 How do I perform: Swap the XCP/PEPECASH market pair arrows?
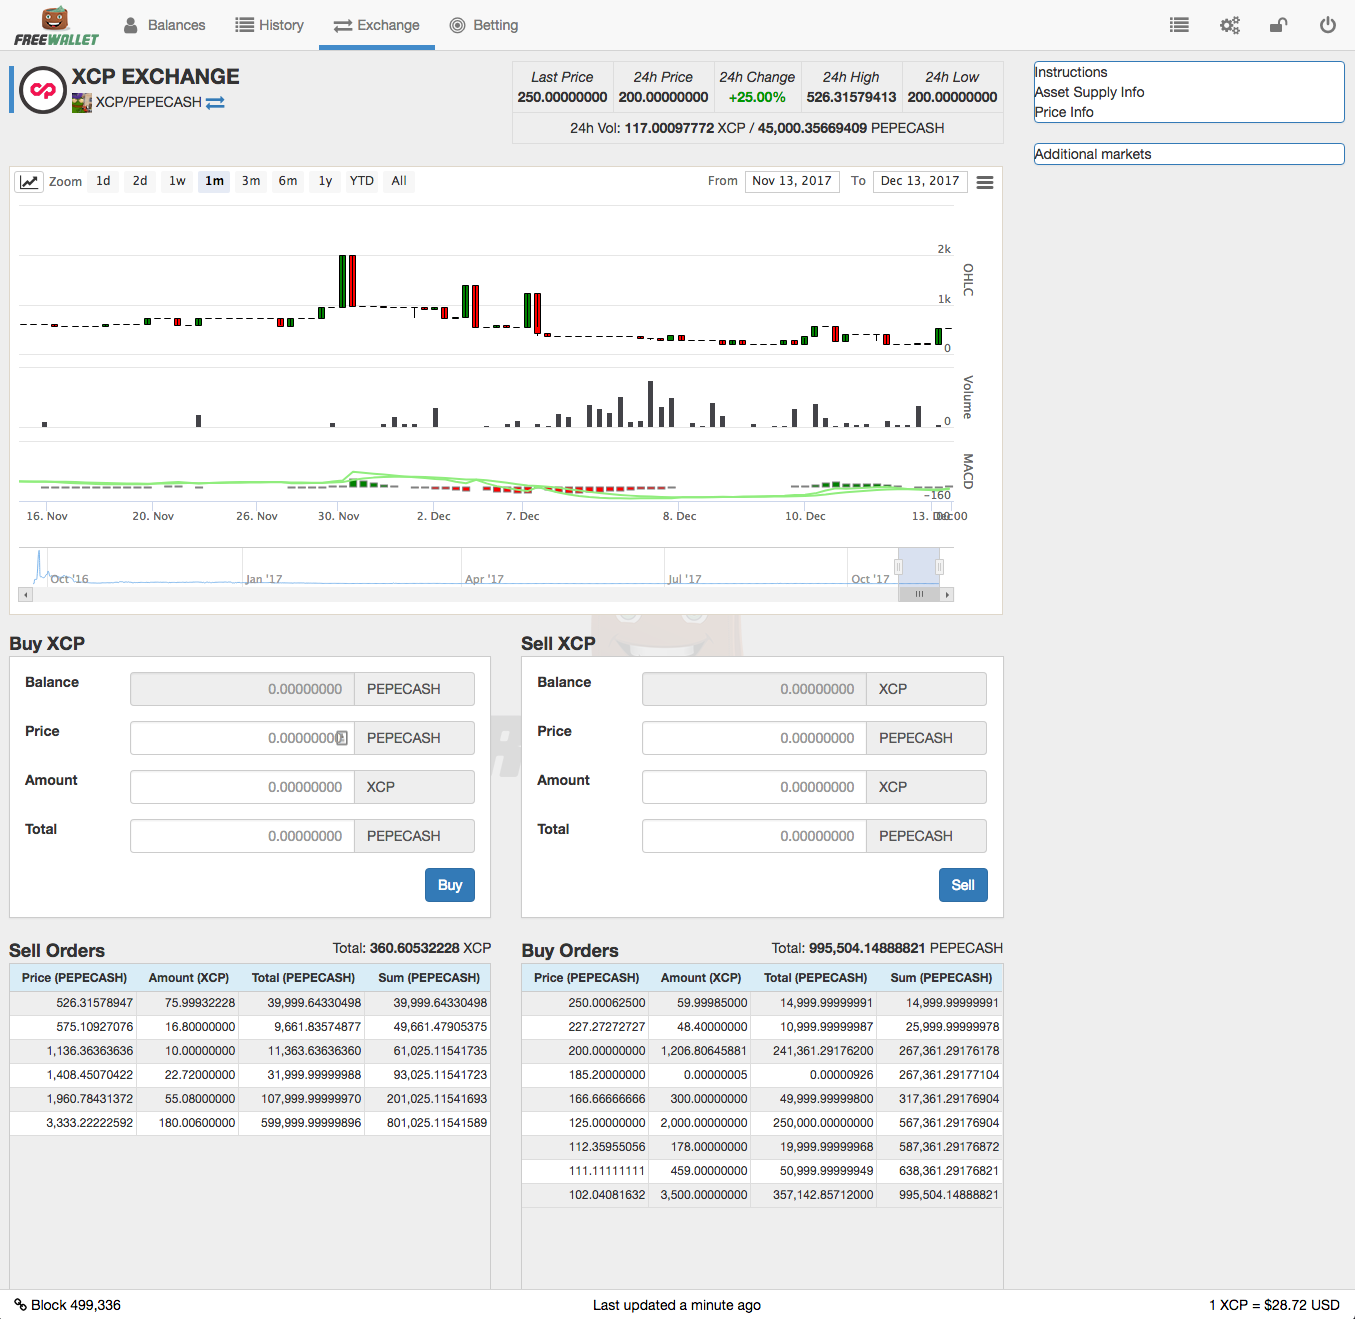tap(215, 102)
